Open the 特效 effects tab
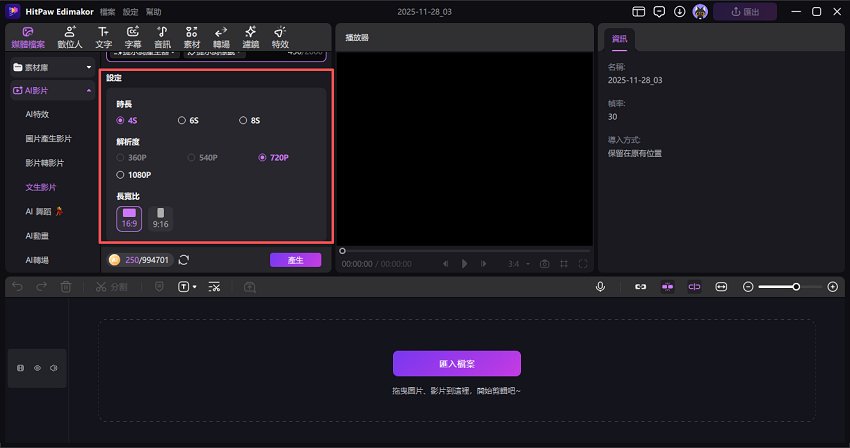The height and width of the screenshot is (448, 850). coord(280,37)
